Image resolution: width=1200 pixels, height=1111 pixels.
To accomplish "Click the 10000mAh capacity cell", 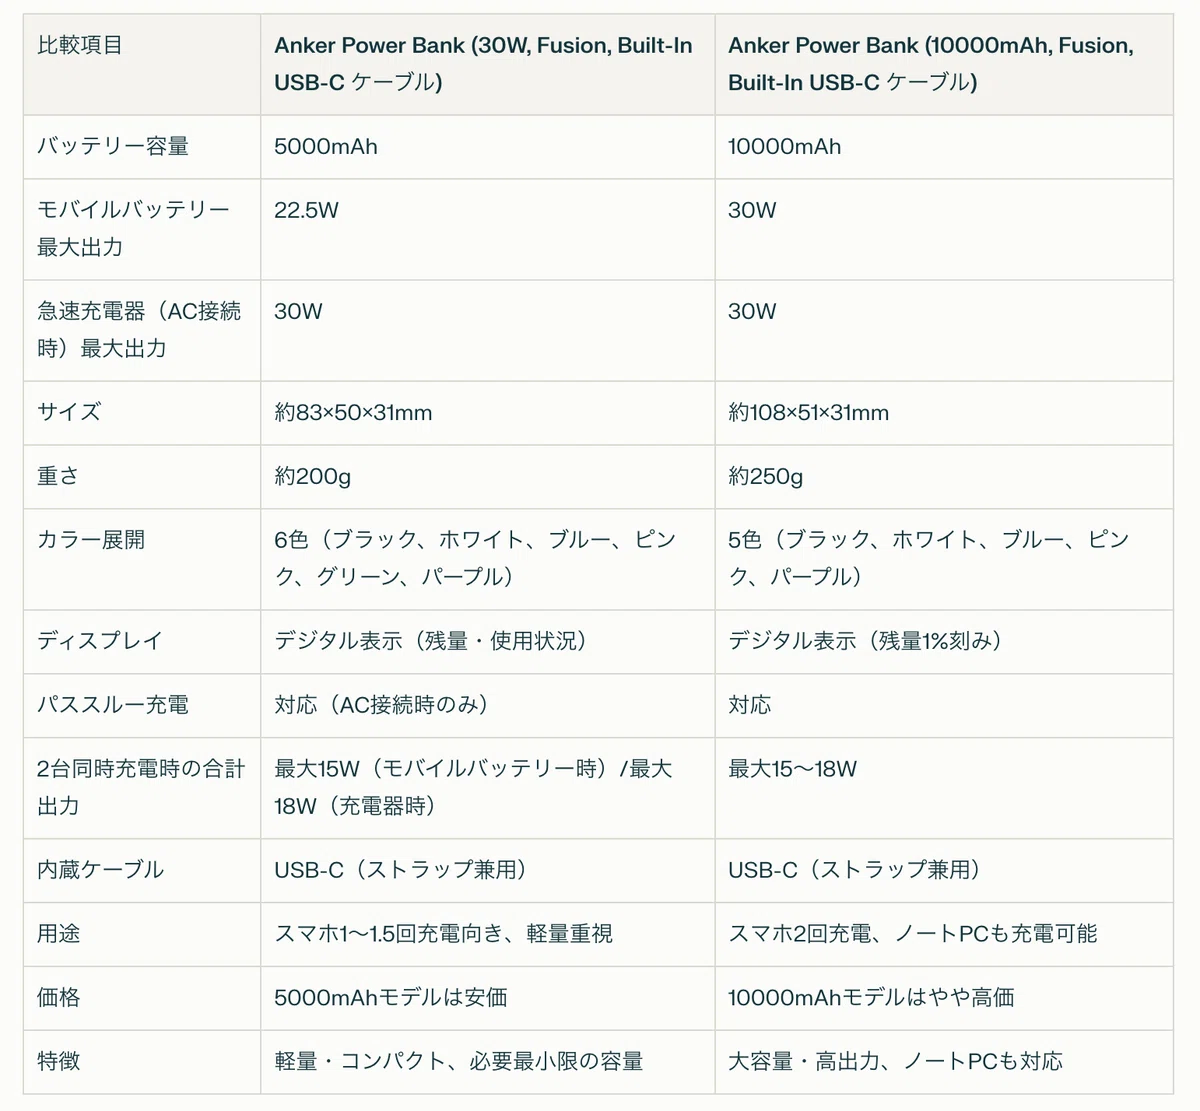I will [944, 147].
